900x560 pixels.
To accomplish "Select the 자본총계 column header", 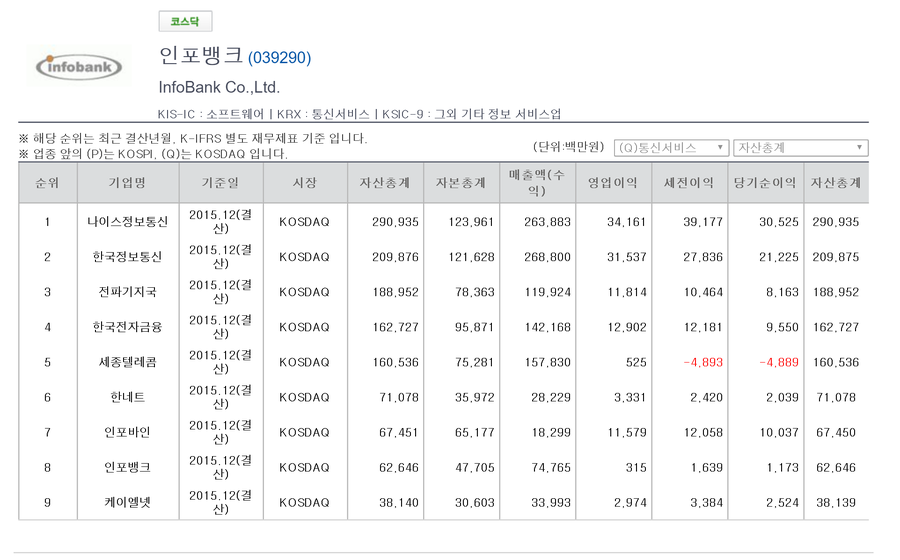I will (x=461, y=183).
